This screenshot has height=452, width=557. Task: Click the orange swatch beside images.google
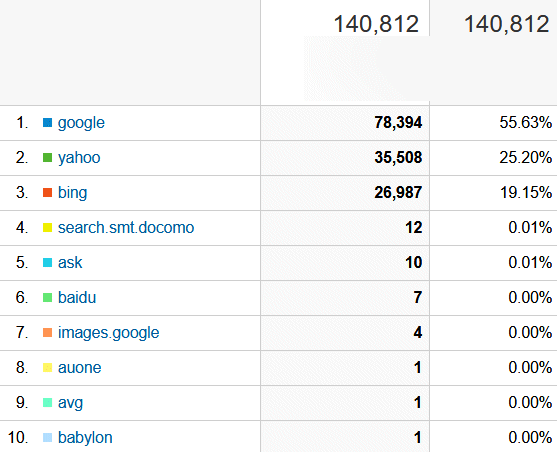coord(47,333)
